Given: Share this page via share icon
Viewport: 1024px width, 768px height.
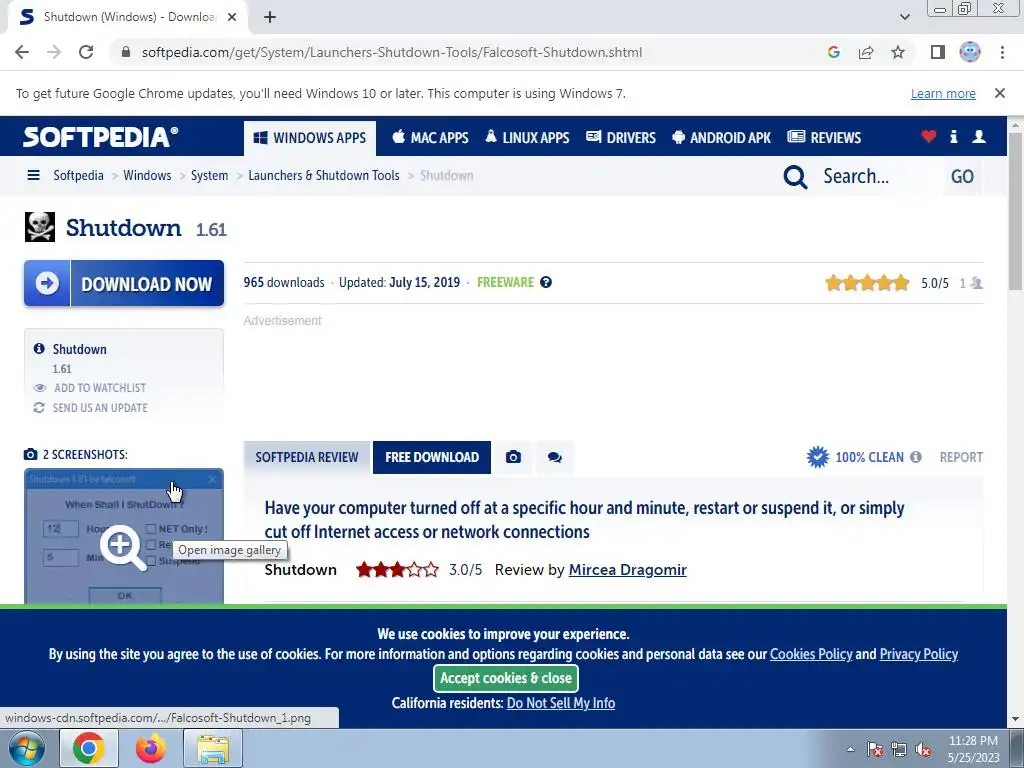Looking at the screenshot, I should click(866, 52).
